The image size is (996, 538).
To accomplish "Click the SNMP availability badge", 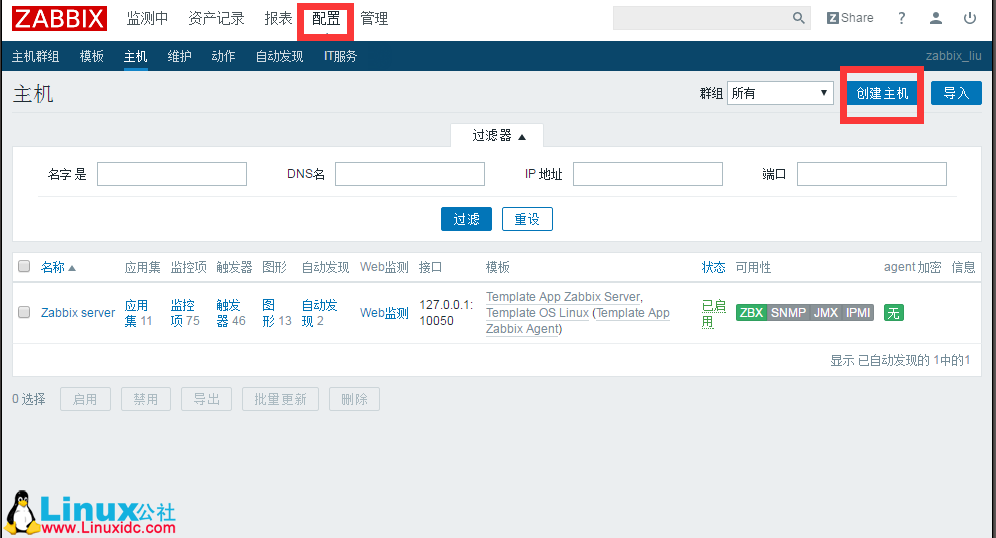I will tap(788, 313).
